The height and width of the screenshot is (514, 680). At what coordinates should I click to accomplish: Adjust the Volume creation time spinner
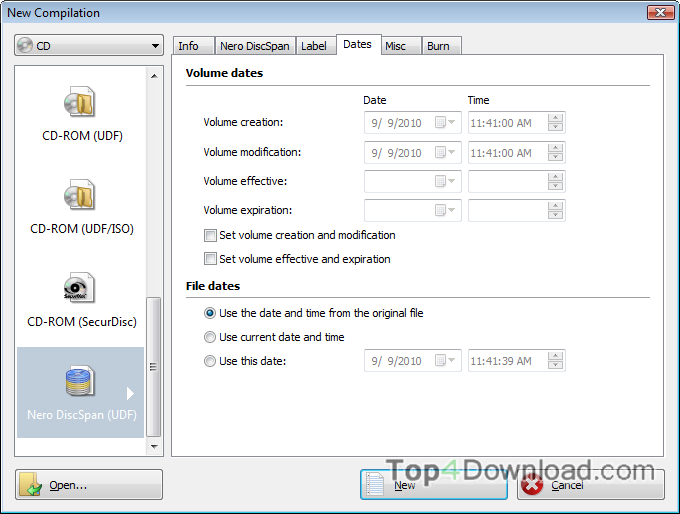point(556,123)
